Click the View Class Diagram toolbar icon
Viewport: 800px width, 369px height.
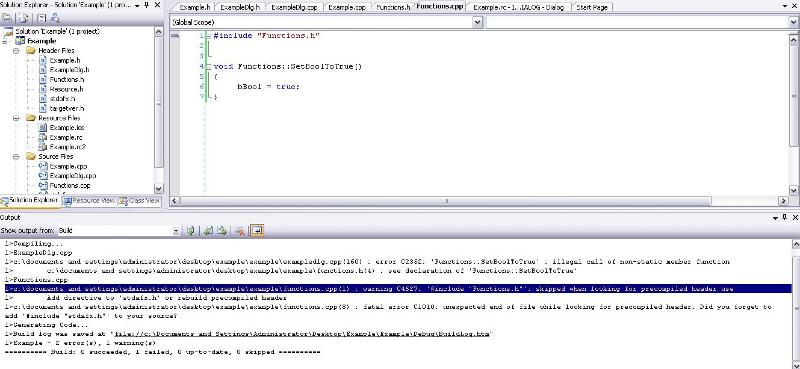[x=56, y=18]
